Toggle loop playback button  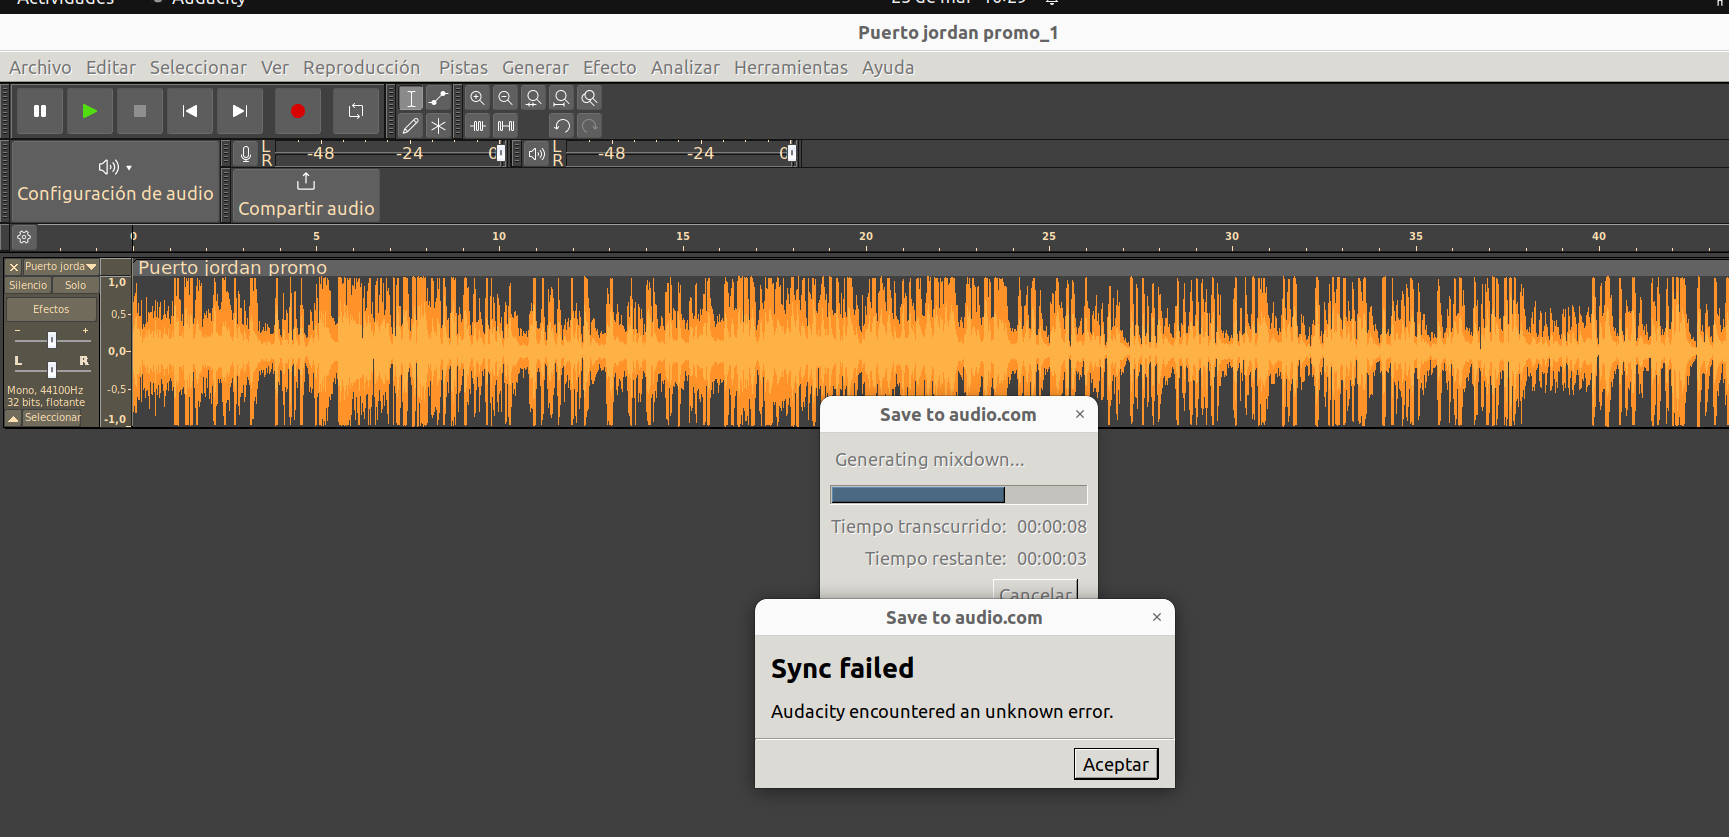(x=356, y=111)
